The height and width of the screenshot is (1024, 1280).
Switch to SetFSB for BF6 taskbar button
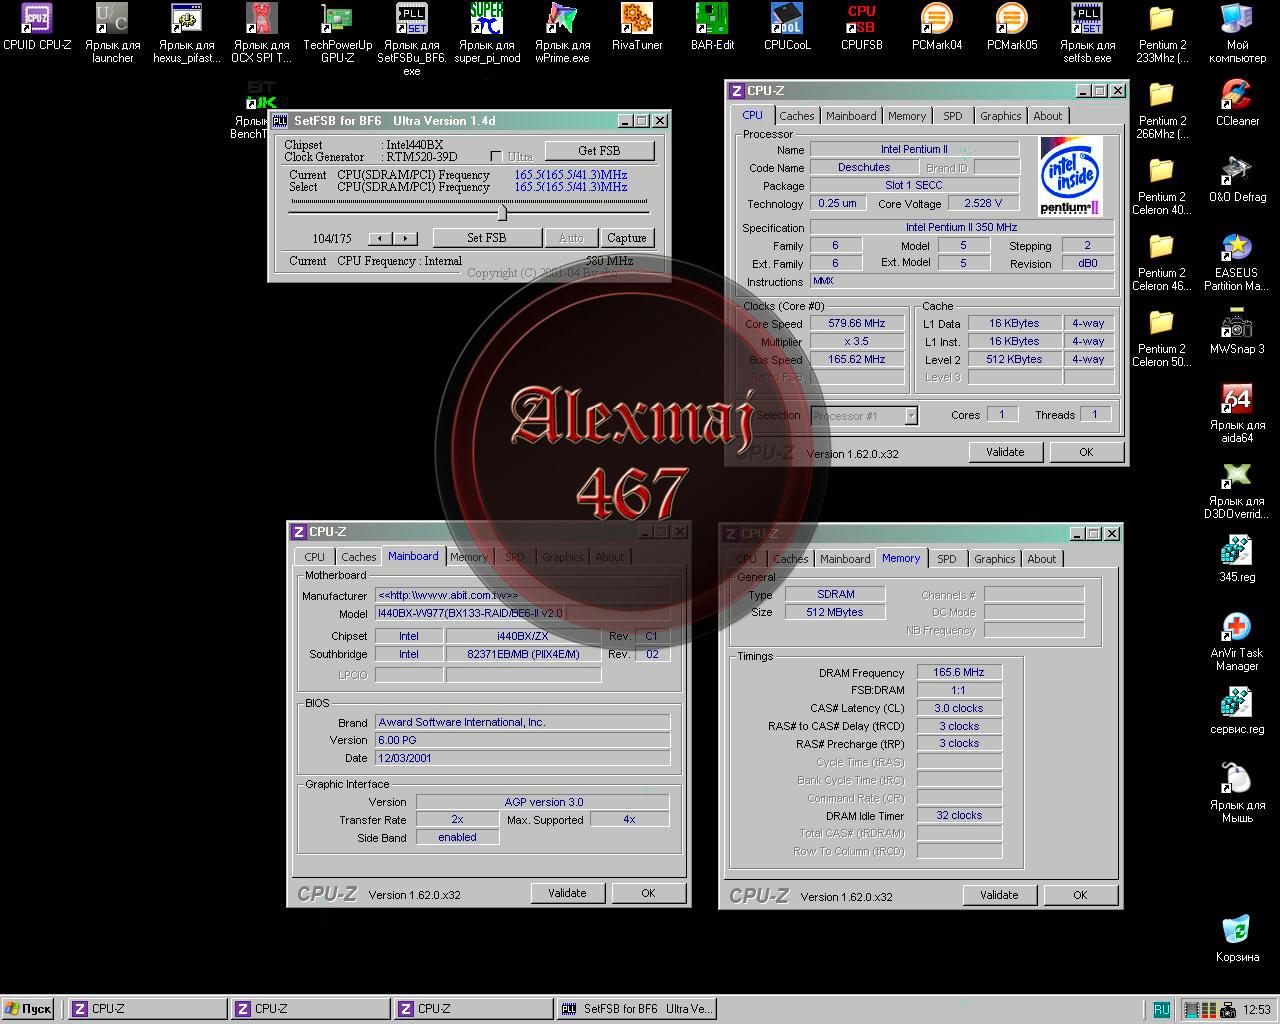(637, 1009)
